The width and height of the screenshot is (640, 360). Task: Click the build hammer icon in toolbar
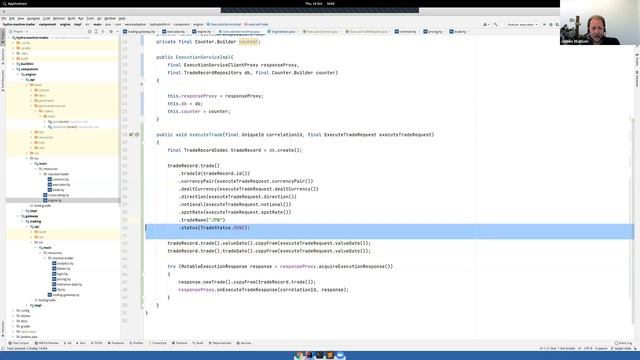point(496,24)
